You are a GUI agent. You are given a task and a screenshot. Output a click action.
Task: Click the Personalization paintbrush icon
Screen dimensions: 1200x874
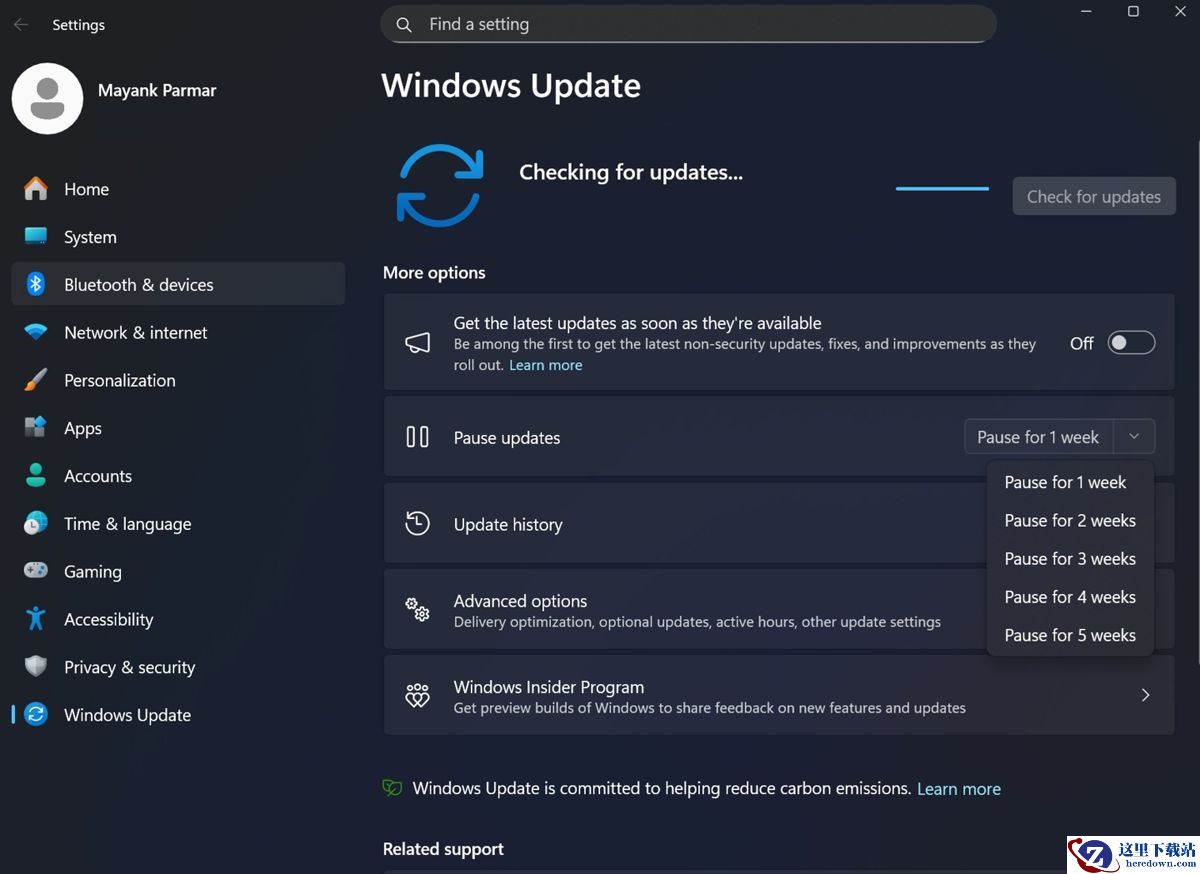[36, 380]
